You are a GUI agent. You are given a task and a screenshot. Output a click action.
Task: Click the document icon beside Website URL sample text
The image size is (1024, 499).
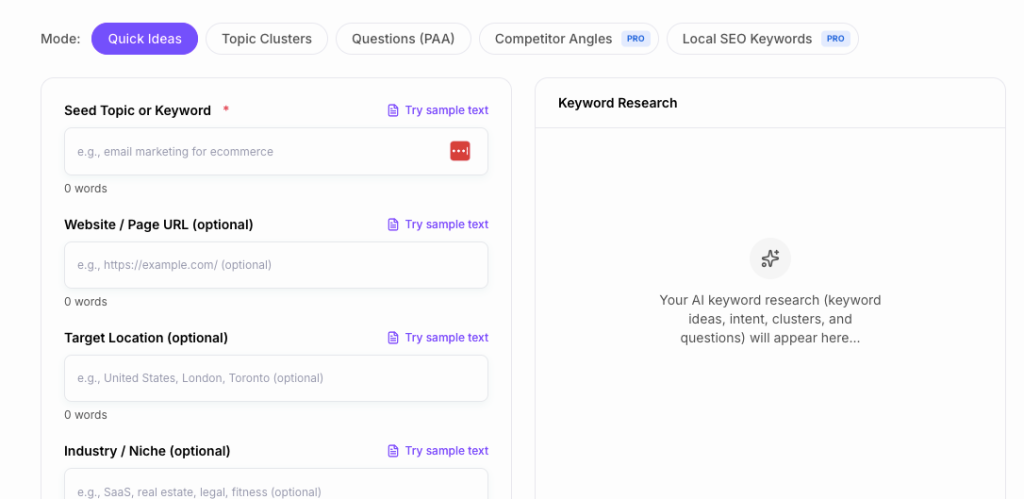[393, 224]
